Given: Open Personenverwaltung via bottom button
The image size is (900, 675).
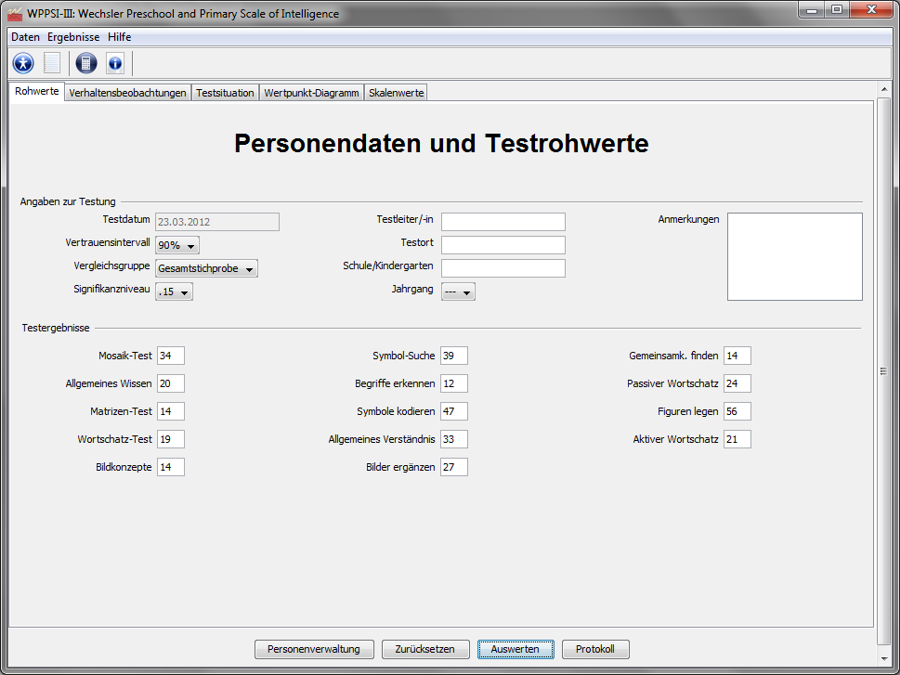Looking at the screenshot, I should [x=314, y=649].
